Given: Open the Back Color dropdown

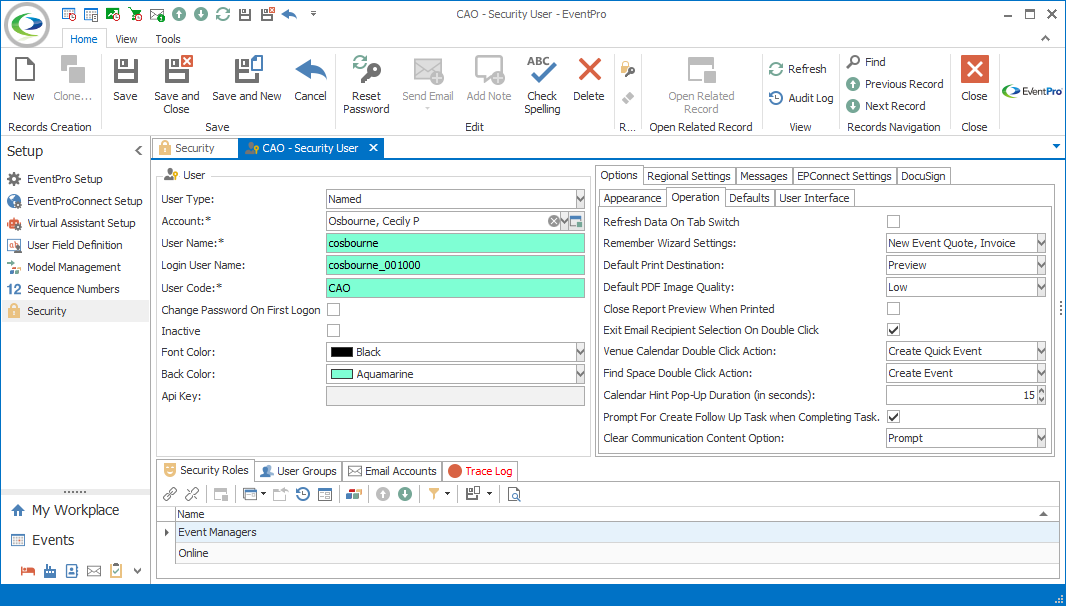Looking at the screenshot, I should click(x=580, y=374).
